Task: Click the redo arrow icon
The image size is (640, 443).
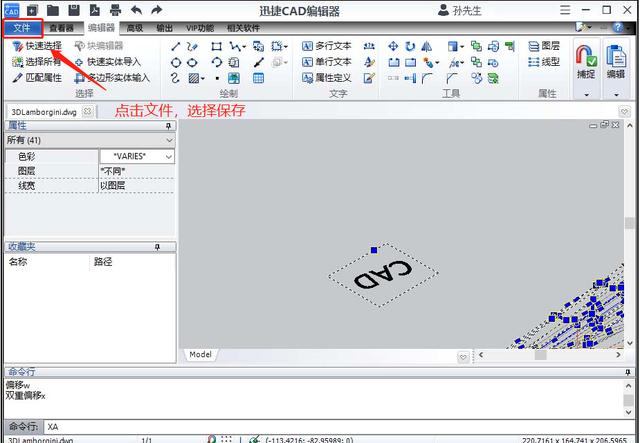Action: (157, 10)
